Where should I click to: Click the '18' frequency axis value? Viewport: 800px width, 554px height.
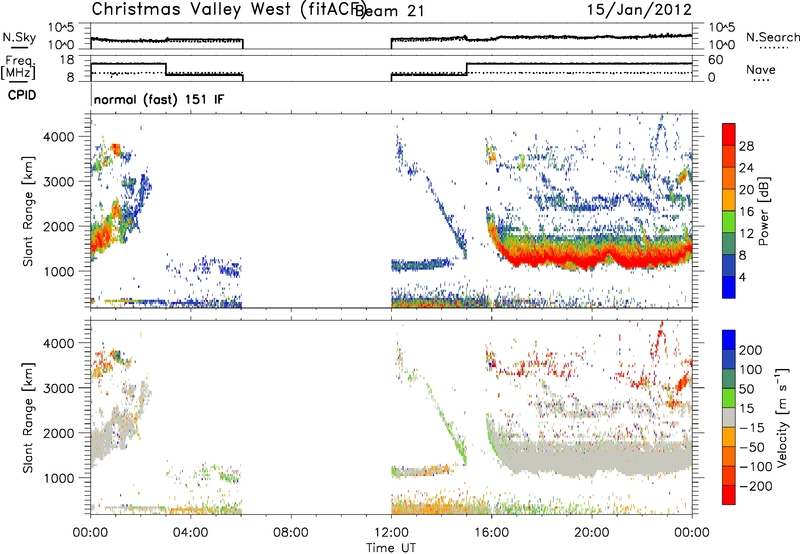point(67,60)
